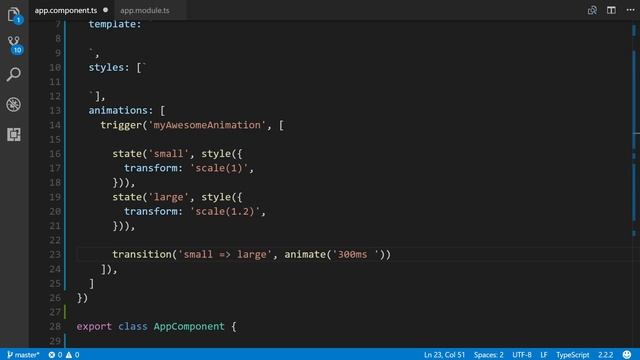Click line number 23 in gutter
This screenshot has height=360, width=640.
55,254
